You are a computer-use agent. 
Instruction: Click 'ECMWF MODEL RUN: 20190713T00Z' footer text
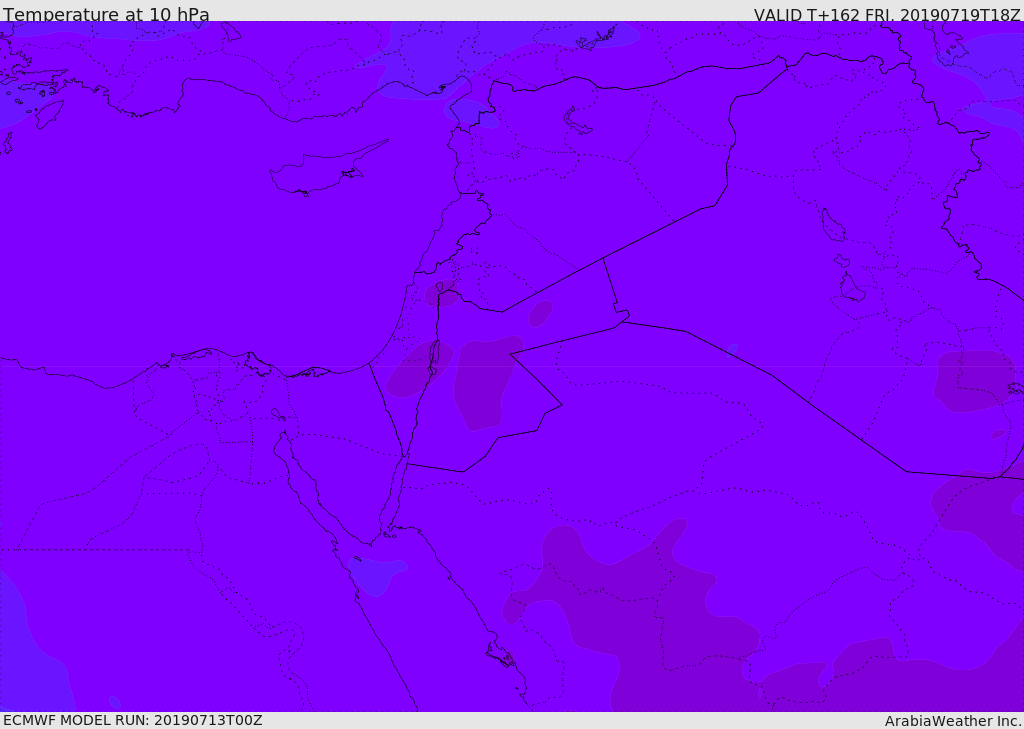(x=133, y=721)
